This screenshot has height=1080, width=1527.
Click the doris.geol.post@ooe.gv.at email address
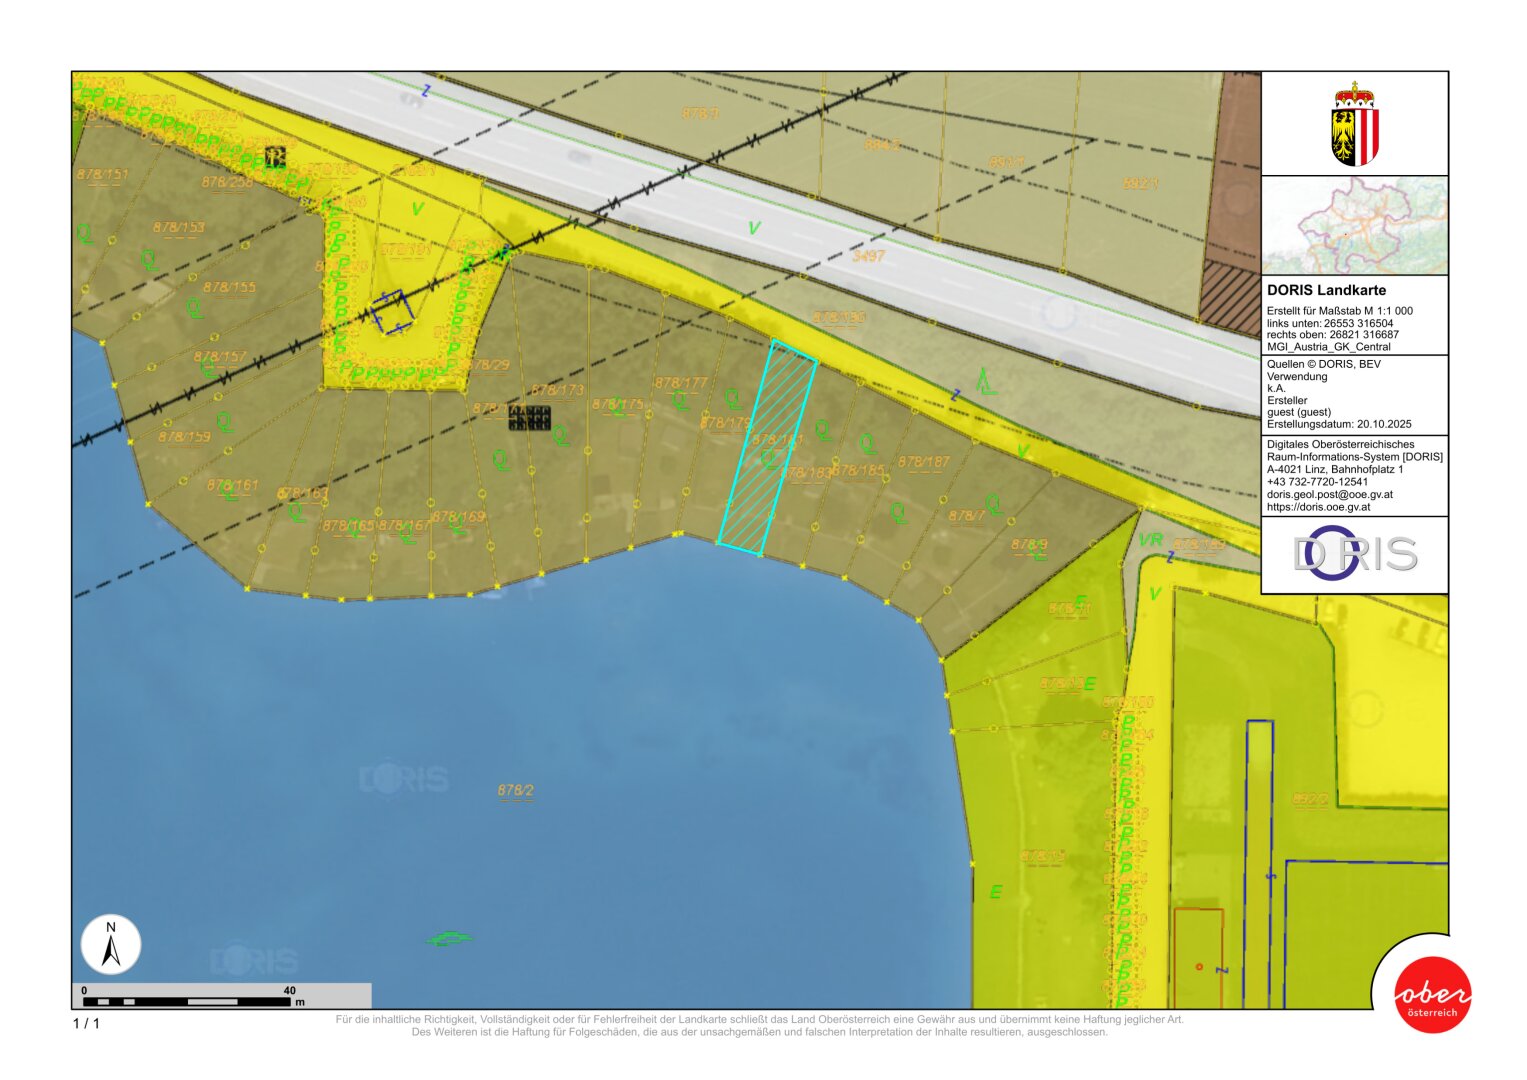coord(1329,494)
